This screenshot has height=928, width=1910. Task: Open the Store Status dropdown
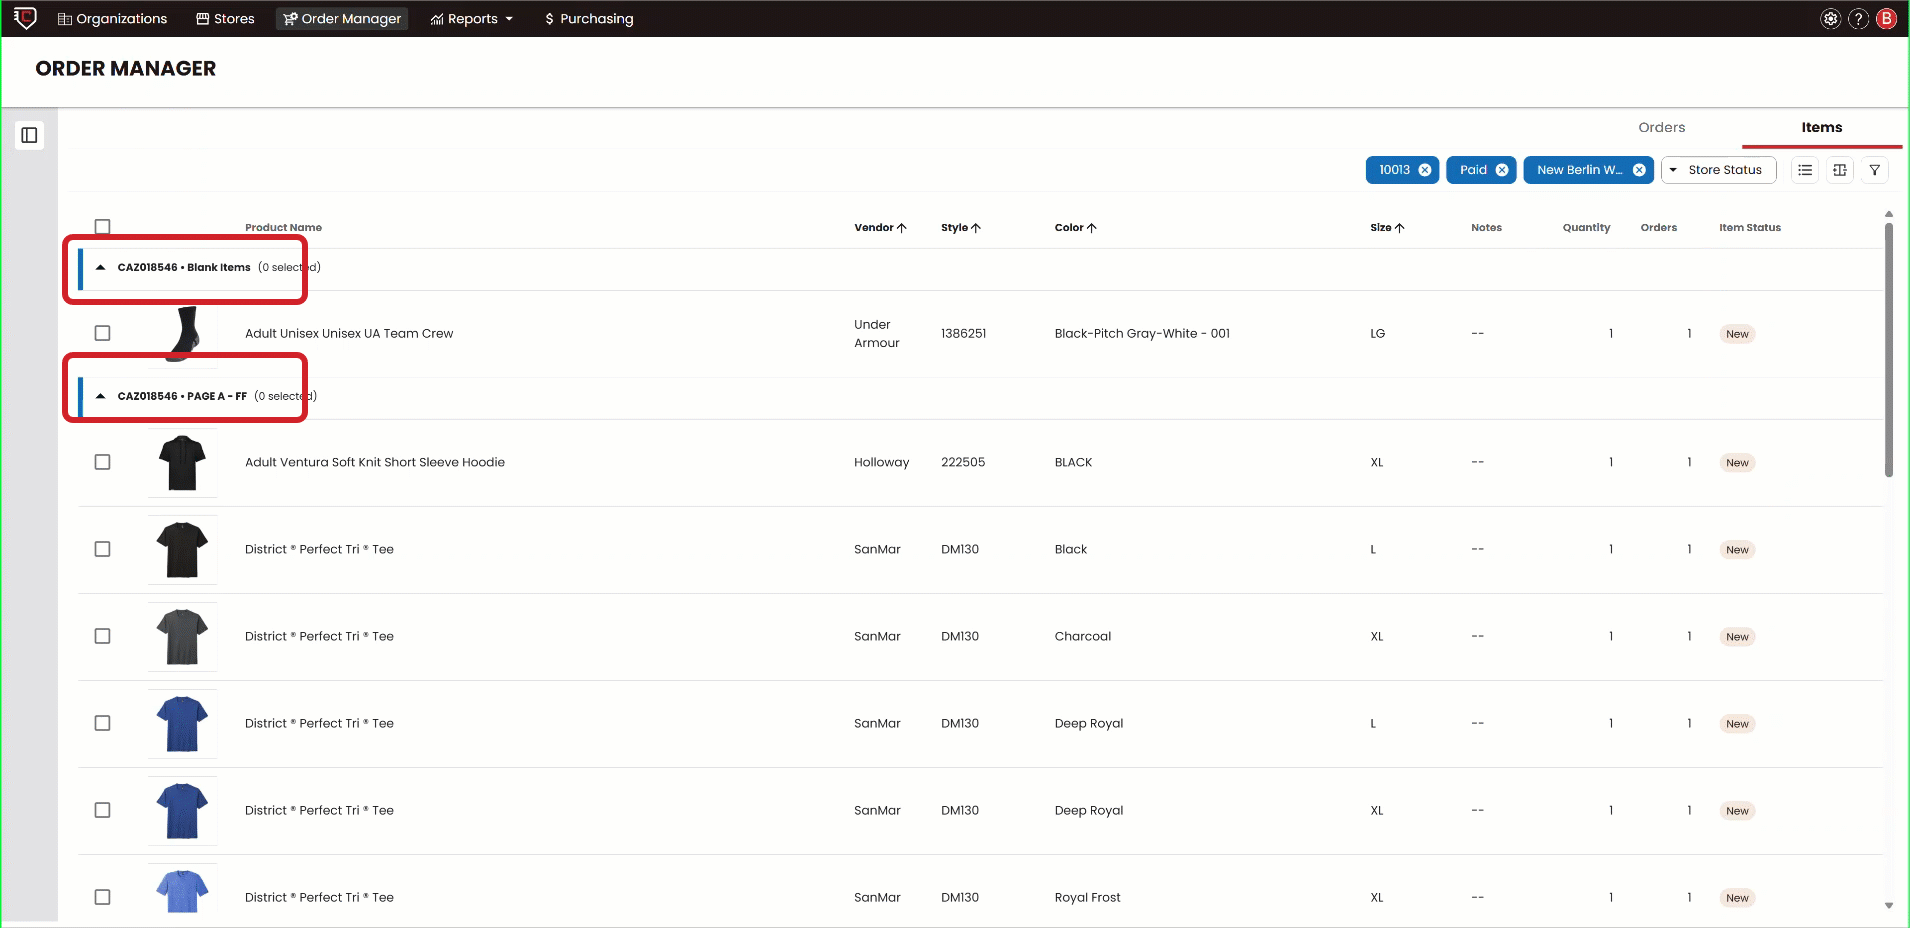click(1718, 170)
